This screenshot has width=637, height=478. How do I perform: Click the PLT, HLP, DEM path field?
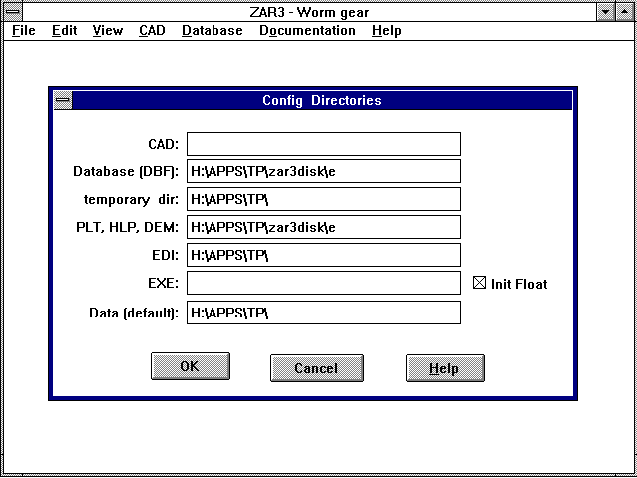[323, 228]
